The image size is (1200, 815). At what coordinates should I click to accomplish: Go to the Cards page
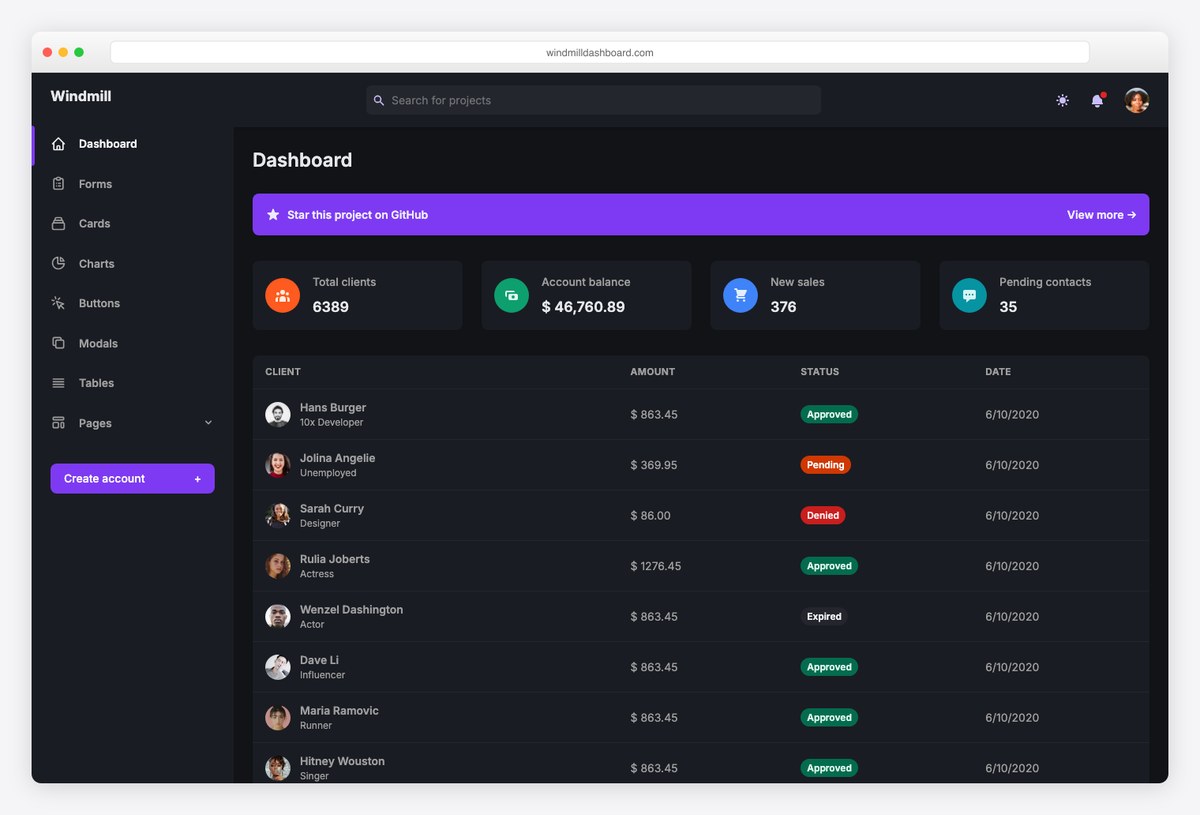pos(94,224)
